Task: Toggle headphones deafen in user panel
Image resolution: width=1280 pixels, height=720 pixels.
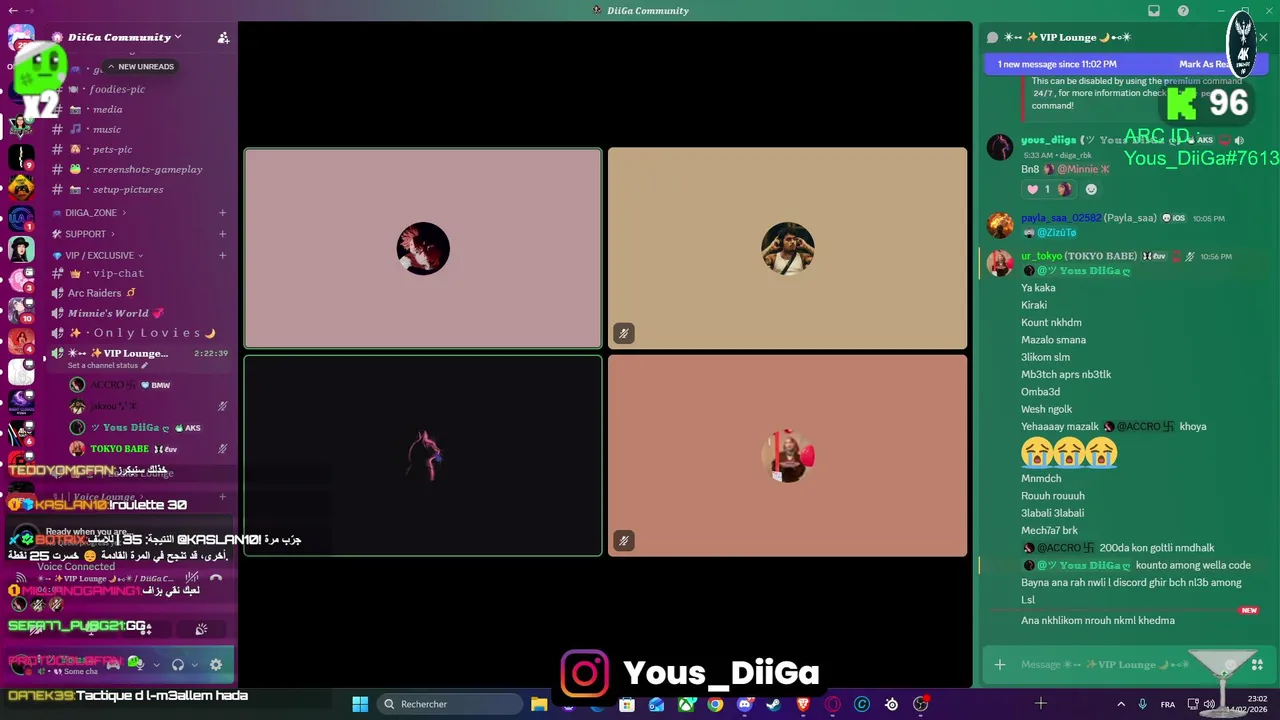Action: (178, 664)
